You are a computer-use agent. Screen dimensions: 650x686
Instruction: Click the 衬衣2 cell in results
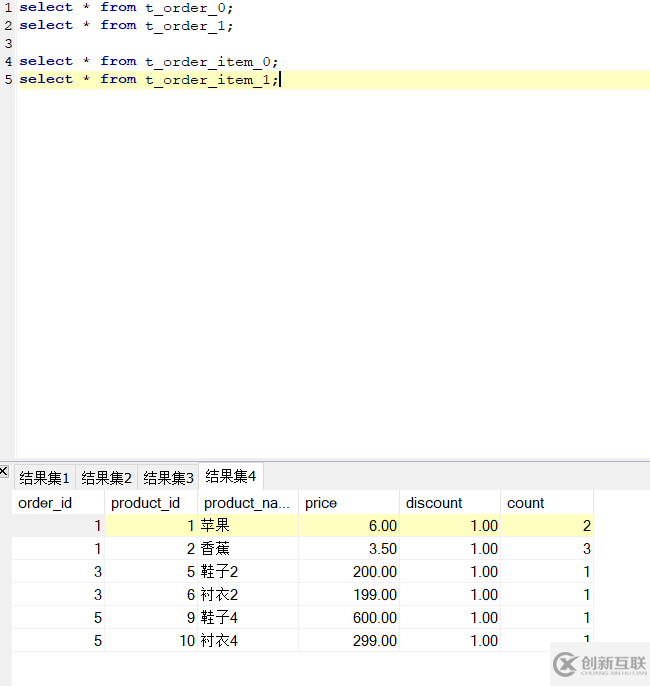click(247, 595)
